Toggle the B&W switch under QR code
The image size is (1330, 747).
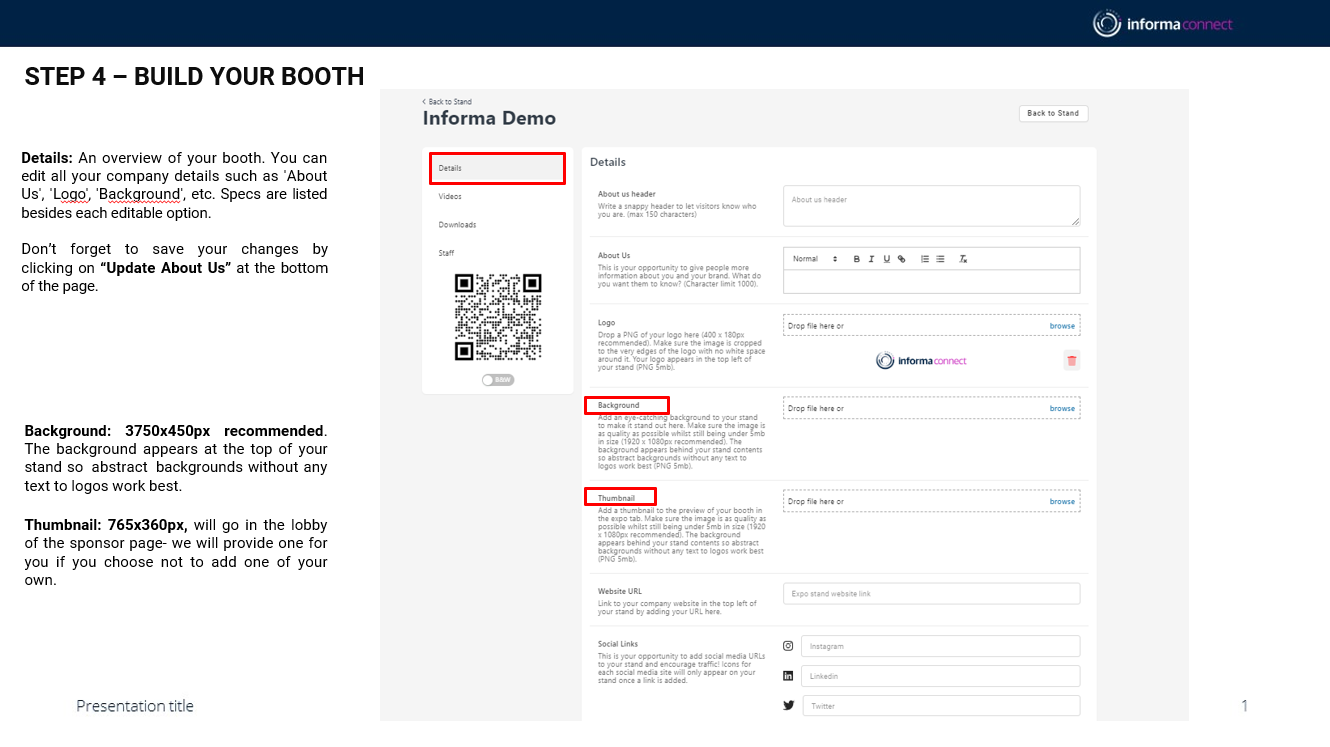pyautogui.click(x=497, y=380)
